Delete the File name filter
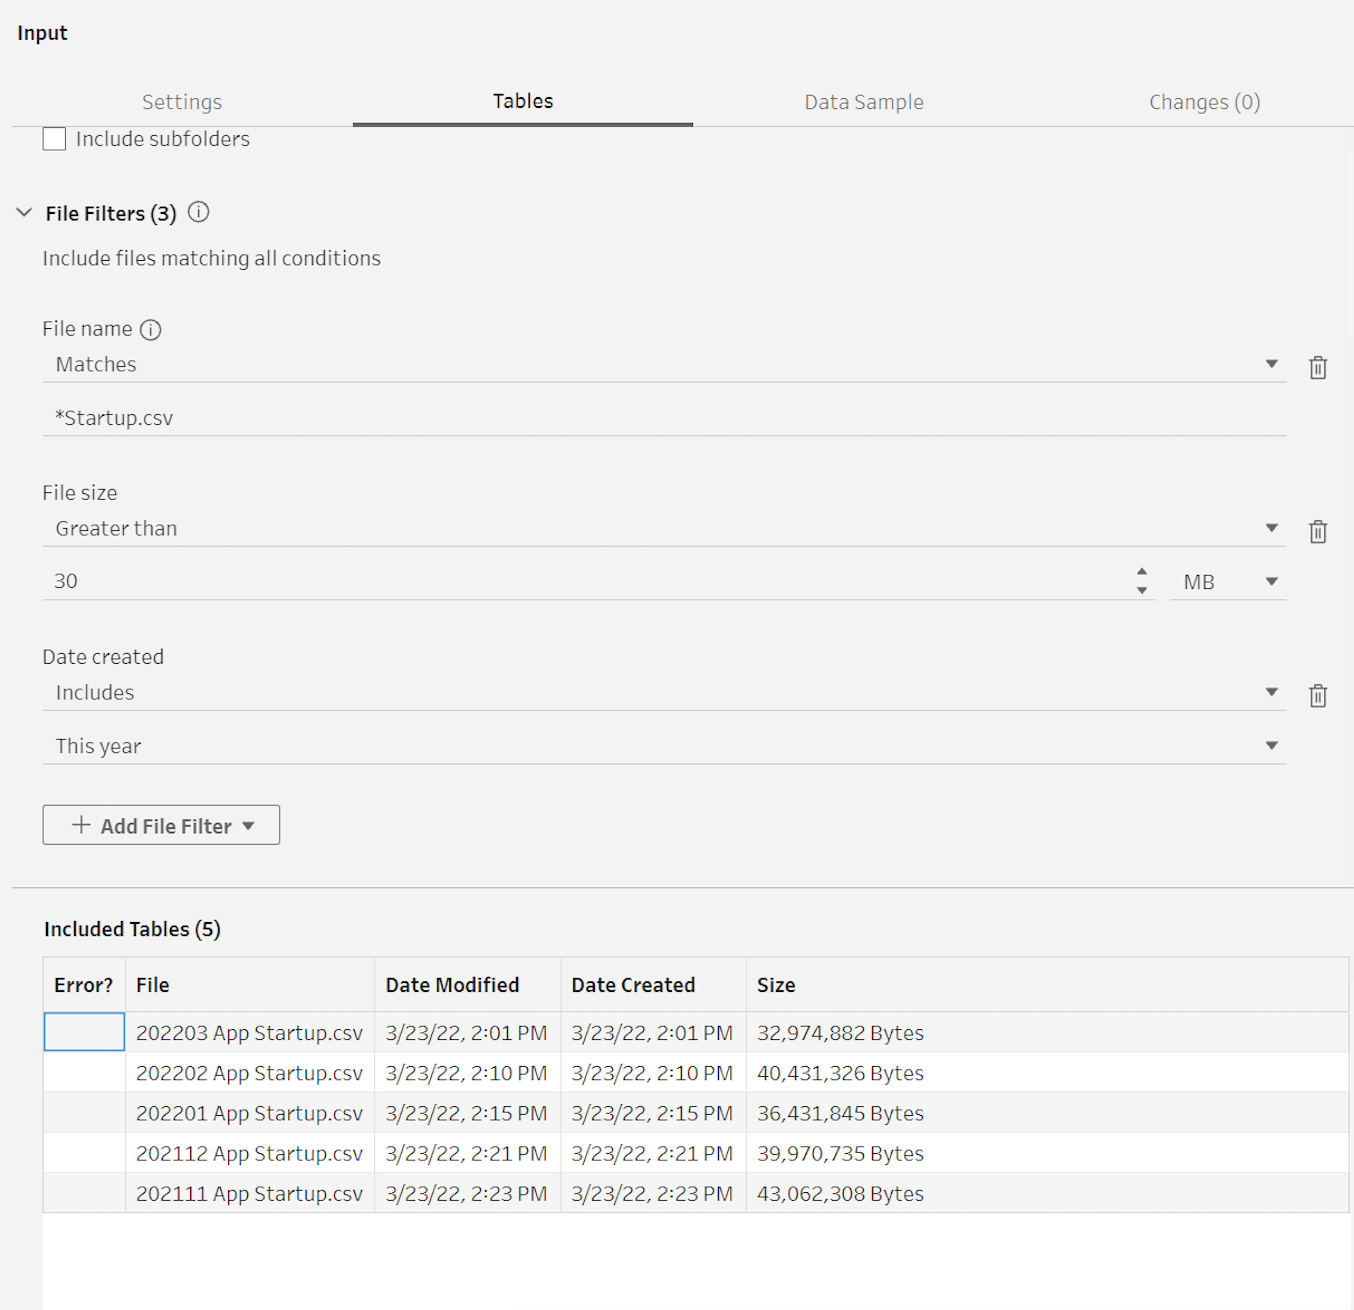The width and height of the screenshot is (1354, 1310). tap(1317, 368)
